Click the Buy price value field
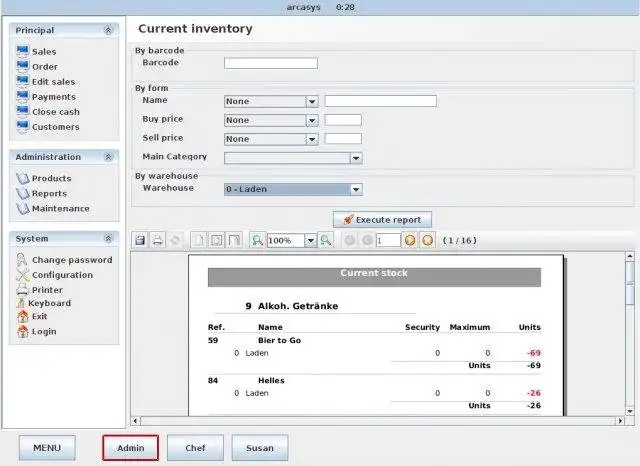This screenshot has height=466, width=640. click(x=343, y=120)
